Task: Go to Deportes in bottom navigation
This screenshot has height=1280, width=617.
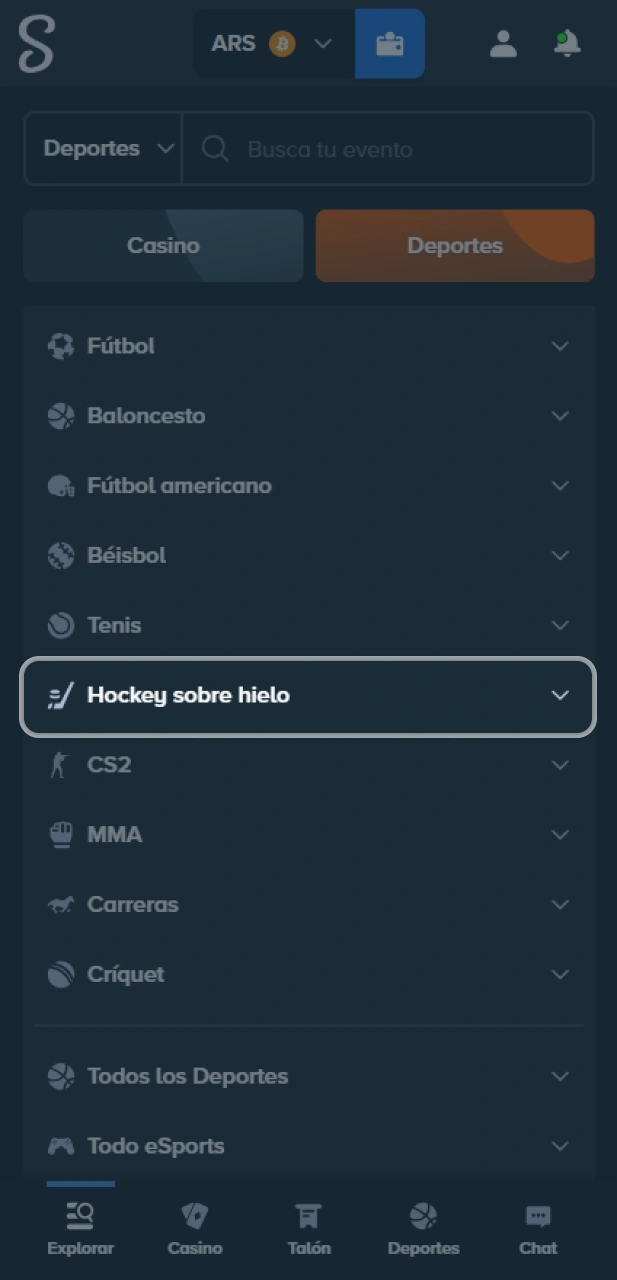Action: (423, 1229)
